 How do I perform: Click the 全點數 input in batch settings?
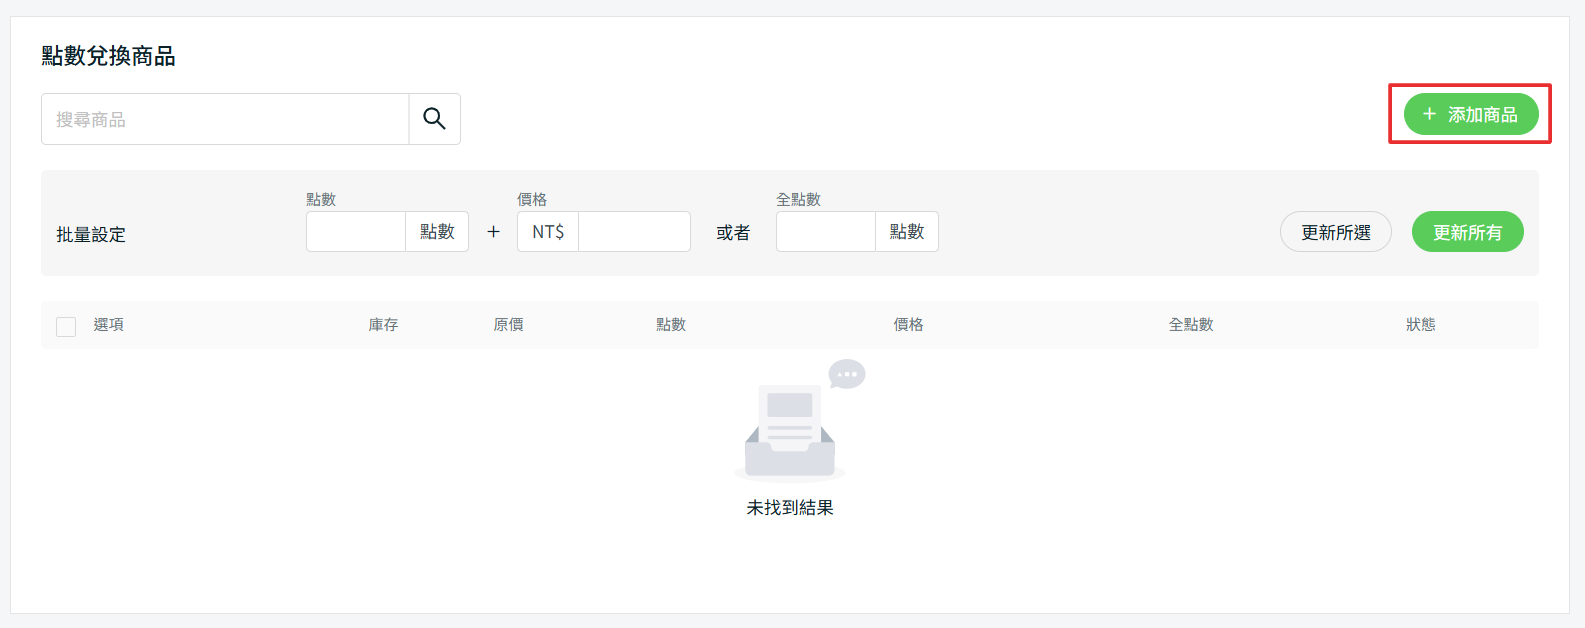825,232
